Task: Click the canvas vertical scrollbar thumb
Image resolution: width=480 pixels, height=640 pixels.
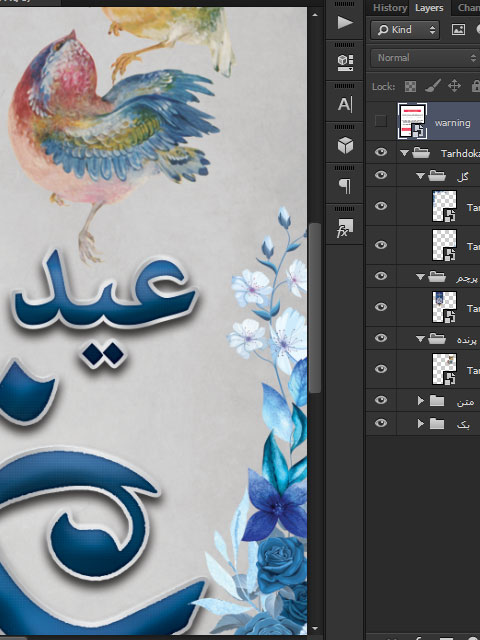Action: click(x=315, y=308)
